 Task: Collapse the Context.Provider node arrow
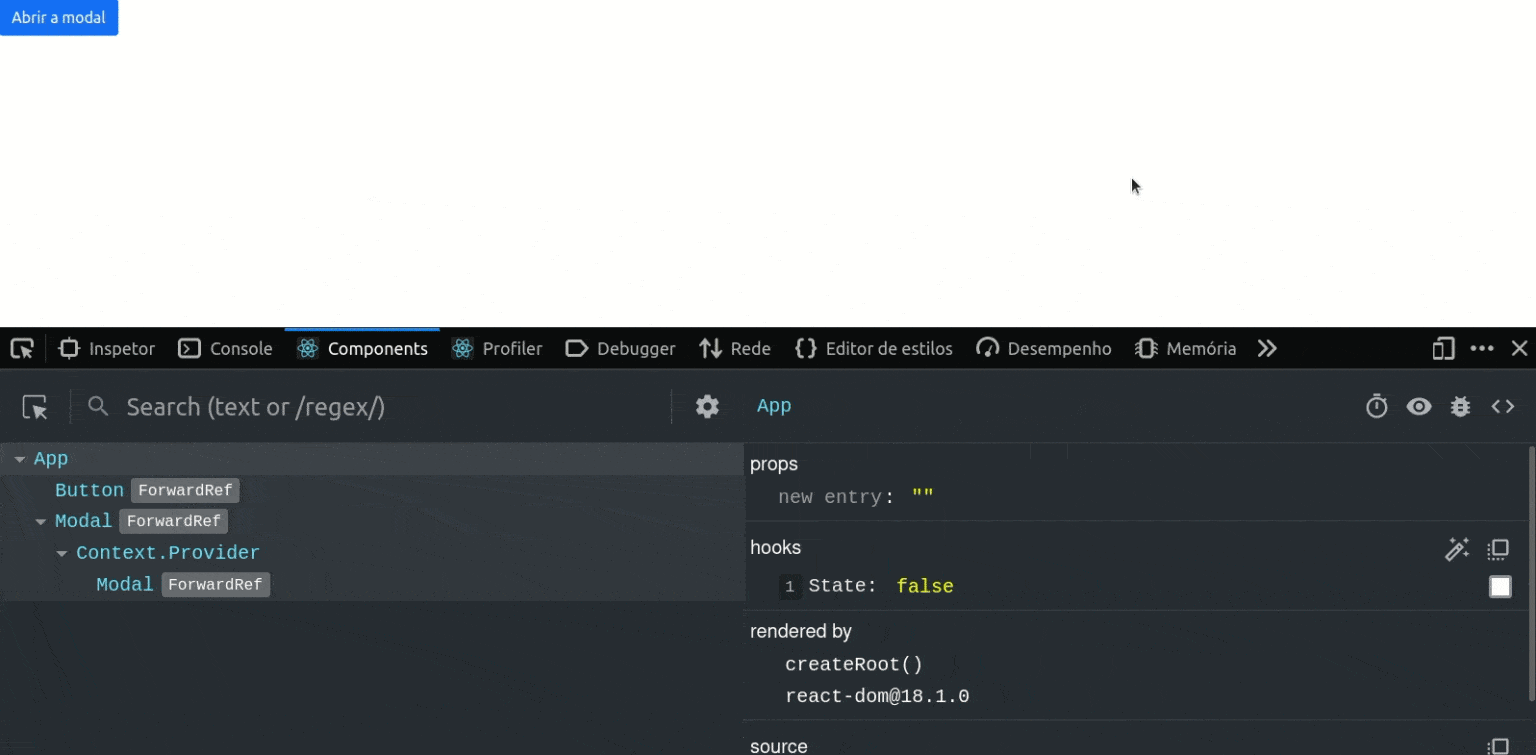coord(62,554)
